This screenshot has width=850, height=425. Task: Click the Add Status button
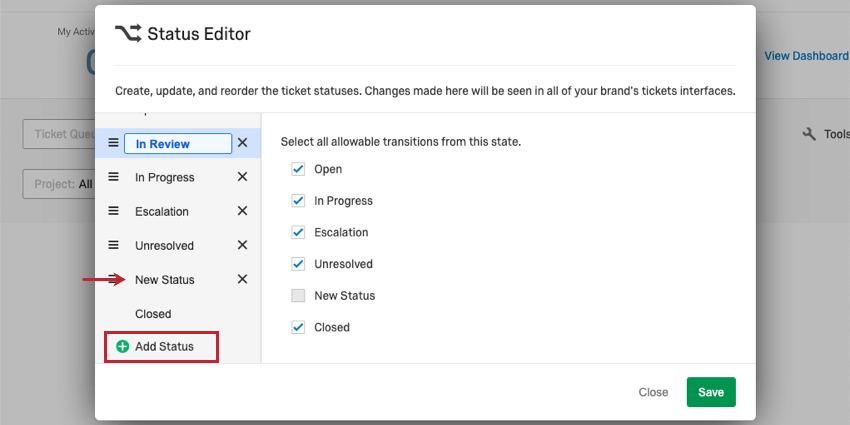pyautogui.click(x=162, y=346)
